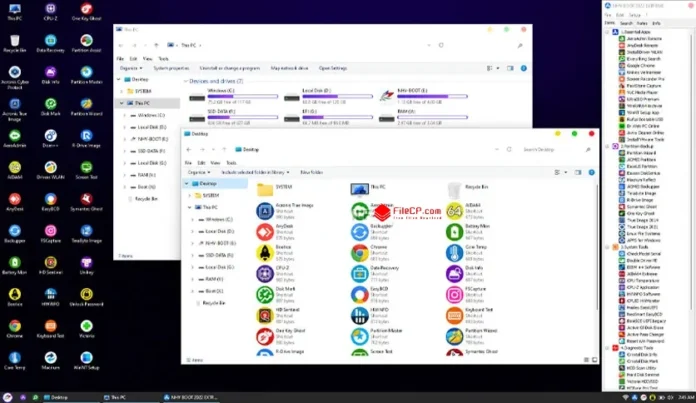The height and width of the screenshot is (403, 696).
Task: Click Desktop window vertical scrollbar
Action: [597, 249]
